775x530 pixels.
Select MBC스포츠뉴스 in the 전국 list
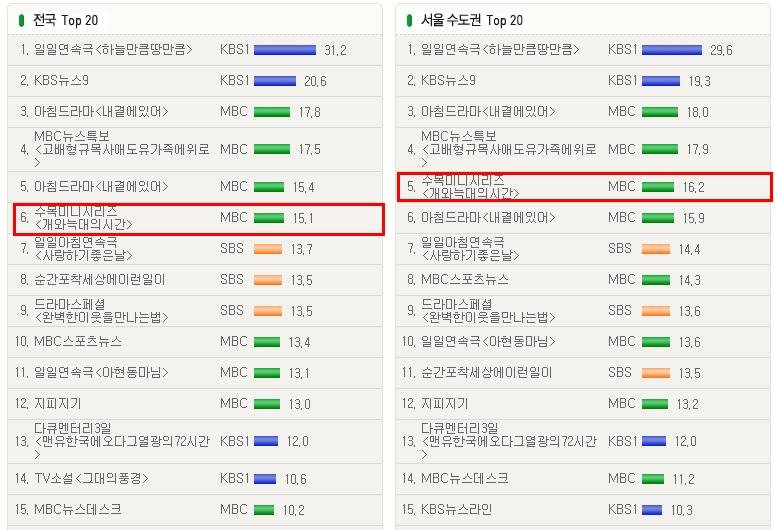[x=78, y=342]
